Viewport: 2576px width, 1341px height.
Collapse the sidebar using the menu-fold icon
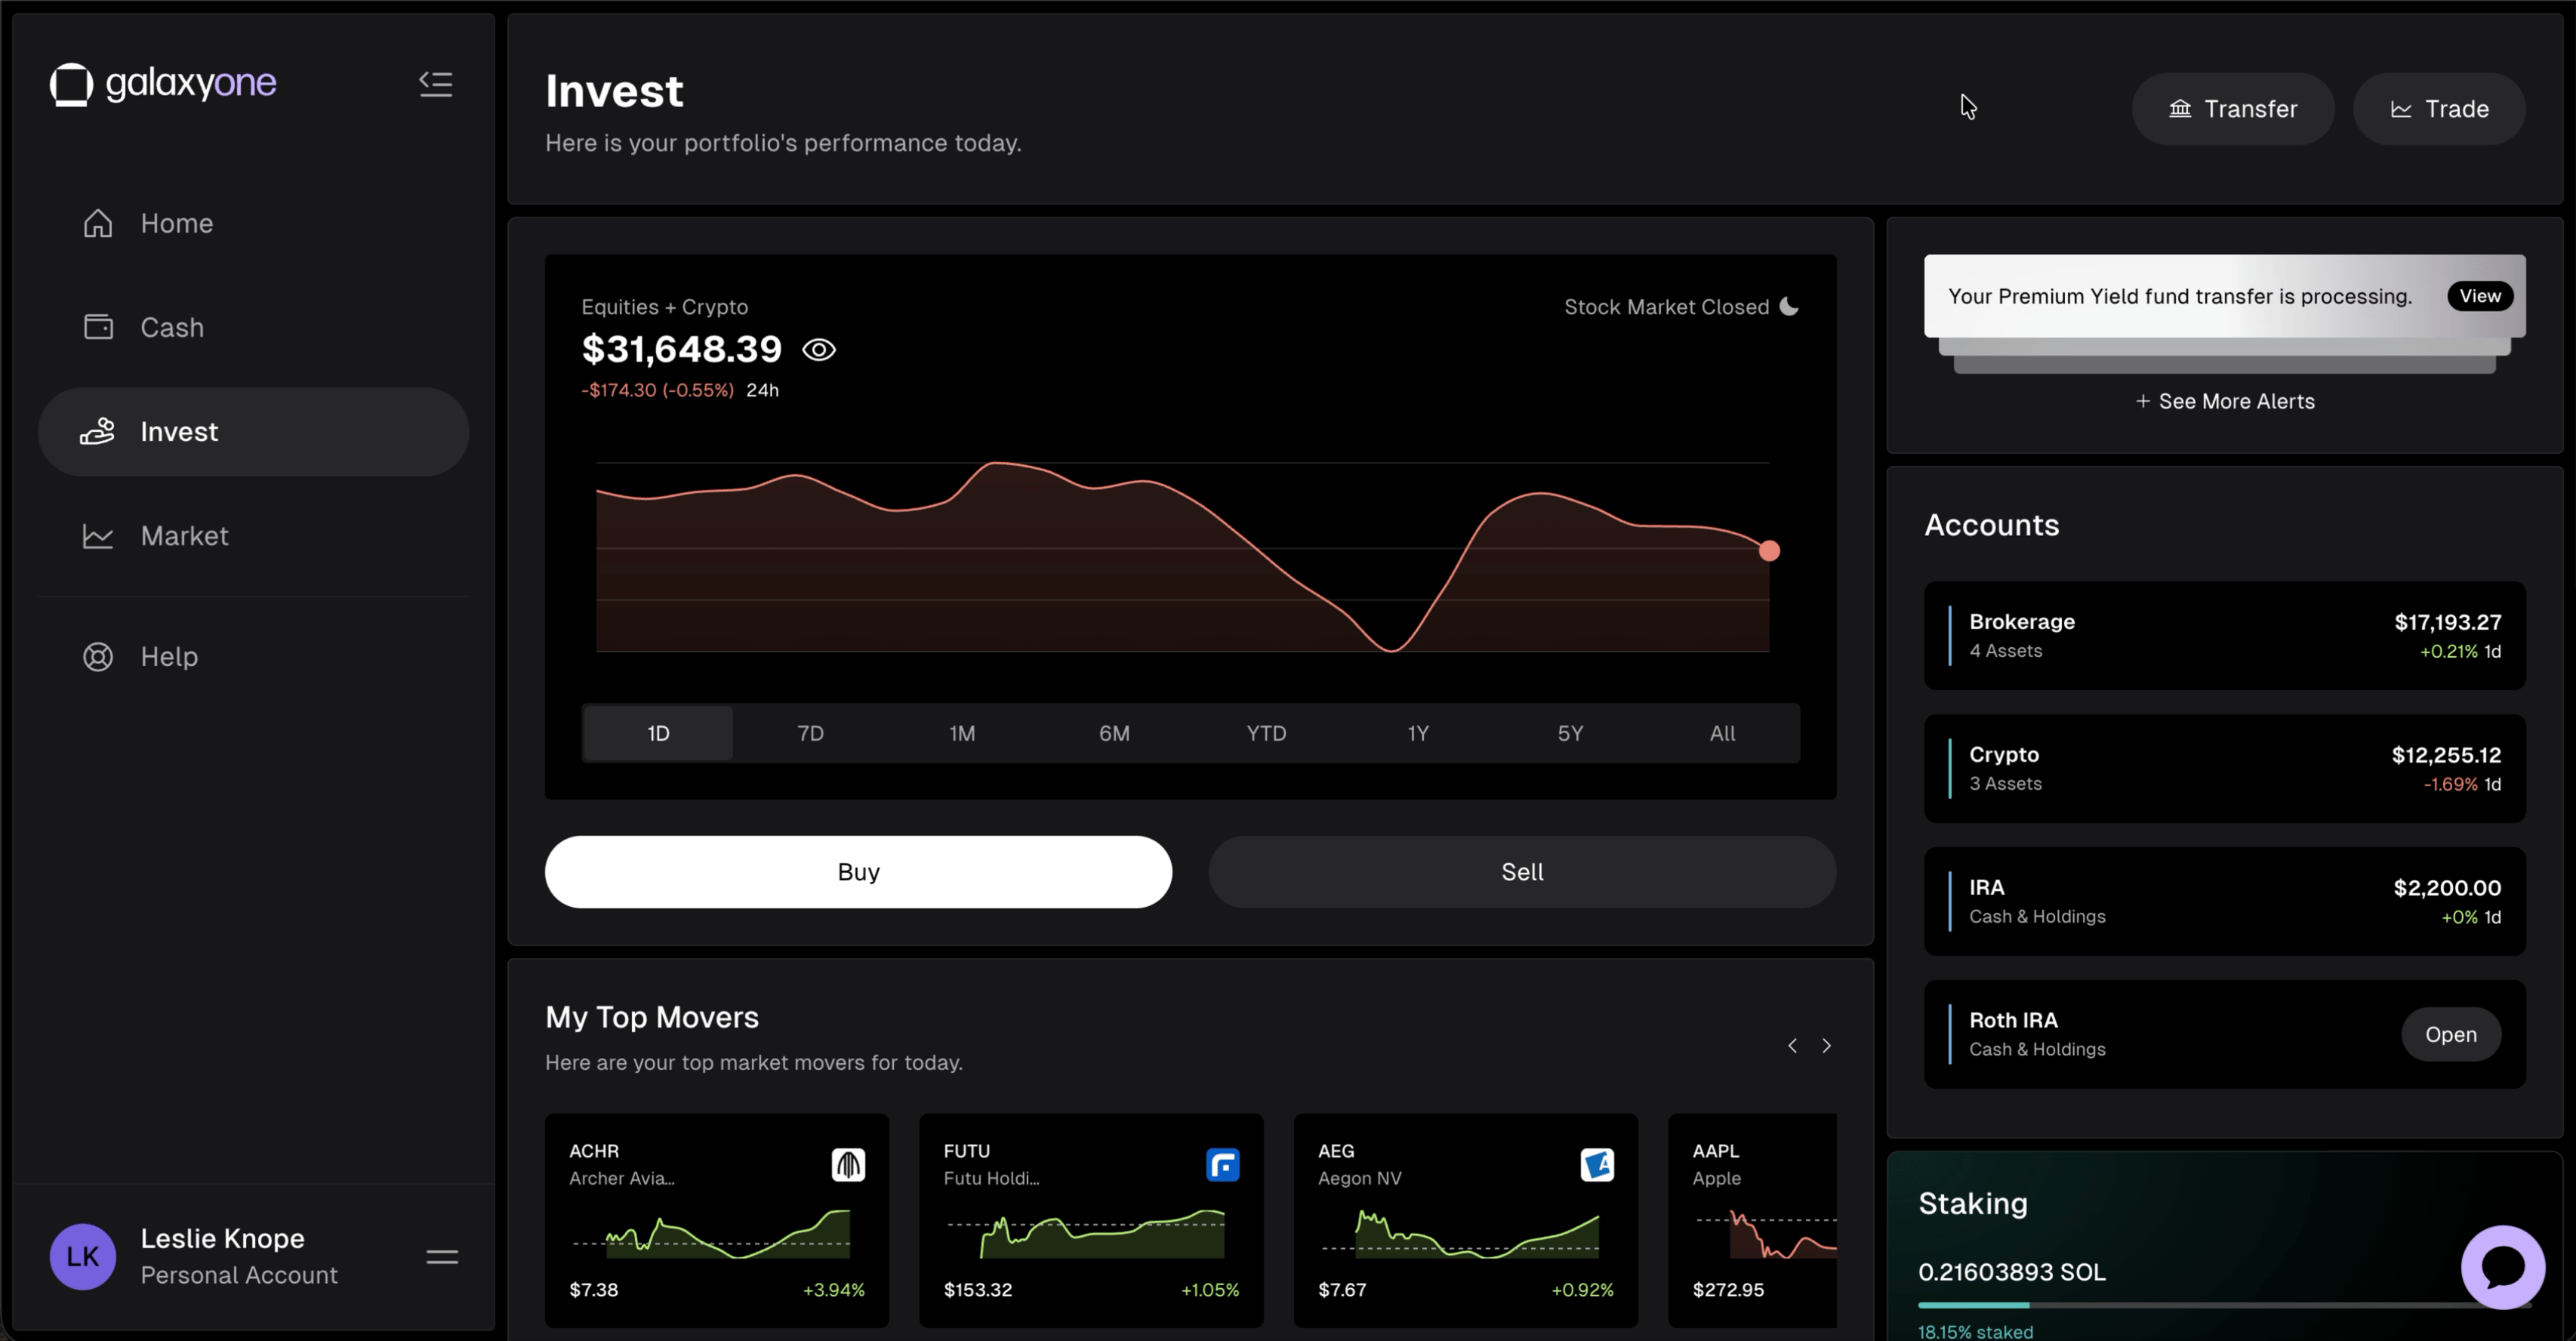(x=436, y=84)
